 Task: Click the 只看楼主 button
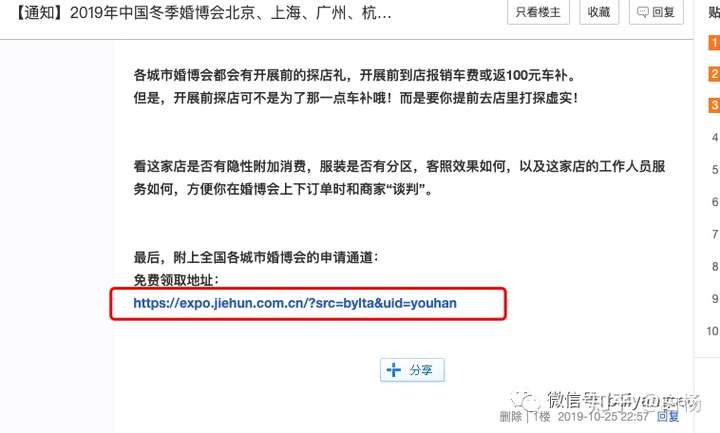(538, 11)
